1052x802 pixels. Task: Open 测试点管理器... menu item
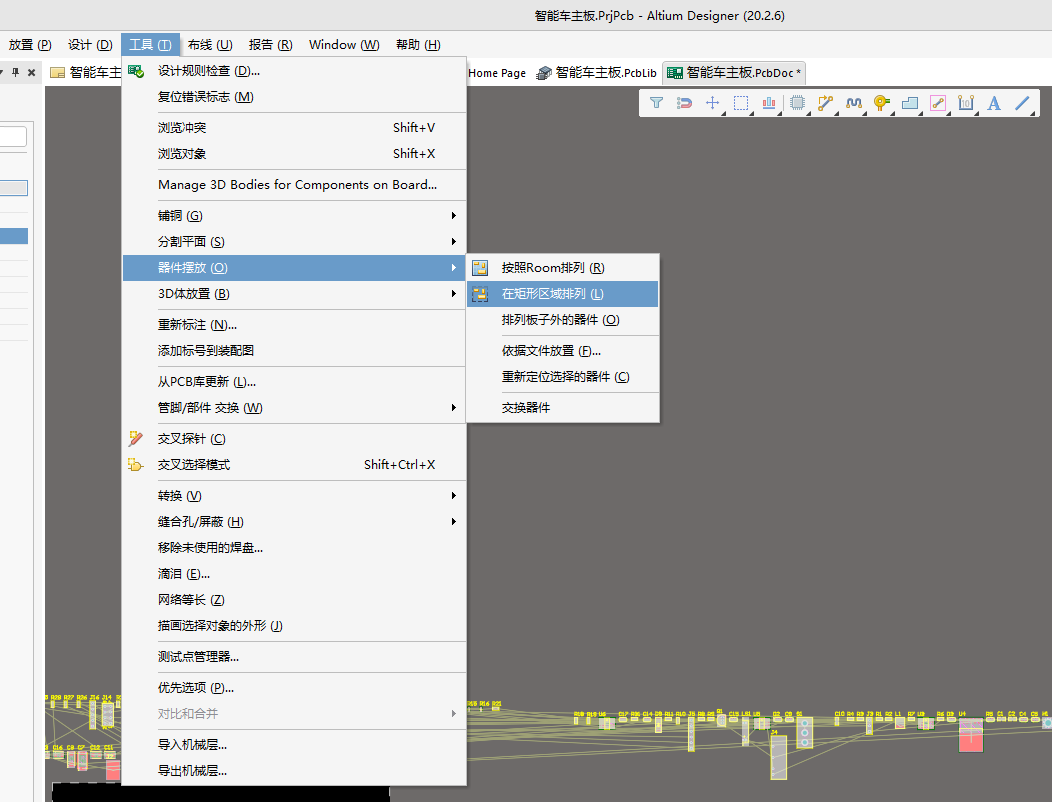click(x=294, y=657)
